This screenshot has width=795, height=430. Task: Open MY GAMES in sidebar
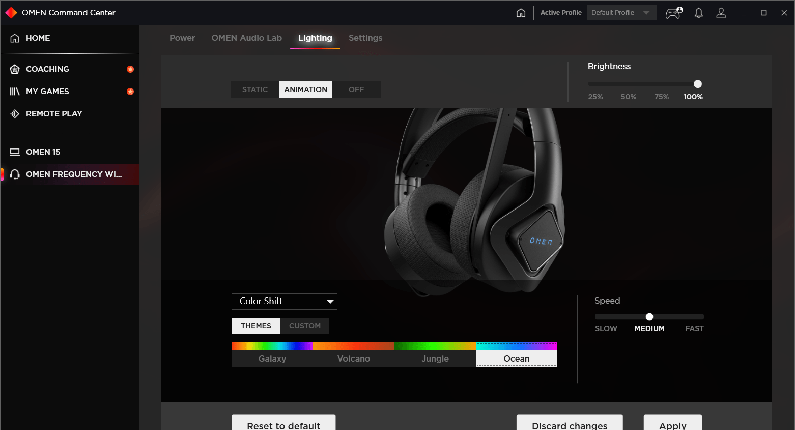click(x=70, y=91)
